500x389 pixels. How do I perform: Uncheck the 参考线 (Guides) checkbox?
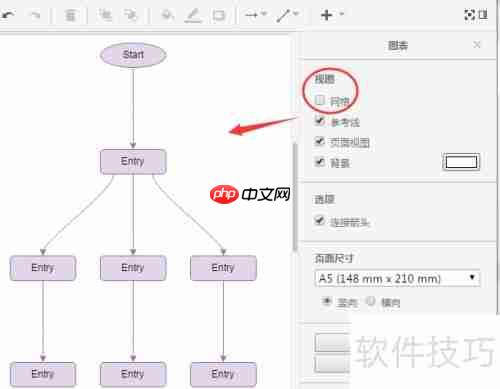[x=320, y=121]
